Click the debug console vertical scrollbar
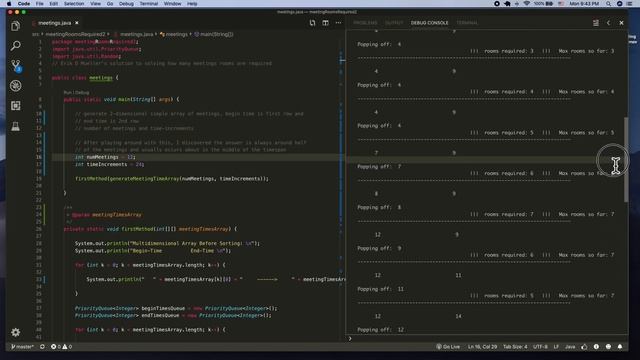The height and width of the screenshot is (360, 640). point(626,159)
